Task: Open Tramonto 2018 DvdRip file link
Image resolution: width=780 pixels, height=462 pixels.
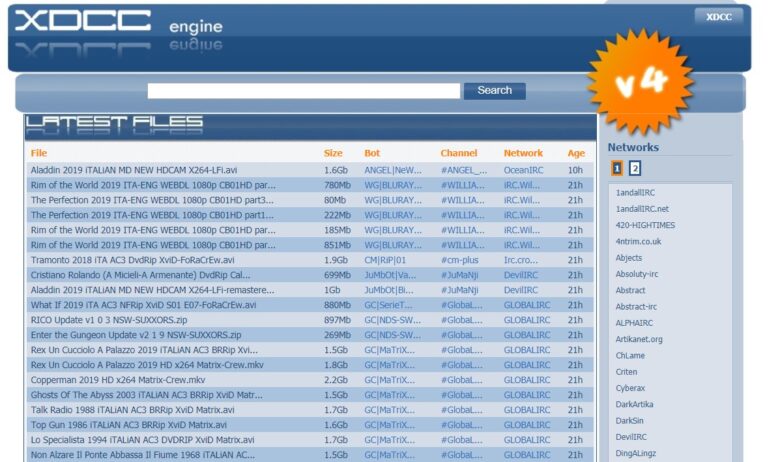Action: pyautogui.click(x=132, y=260)
